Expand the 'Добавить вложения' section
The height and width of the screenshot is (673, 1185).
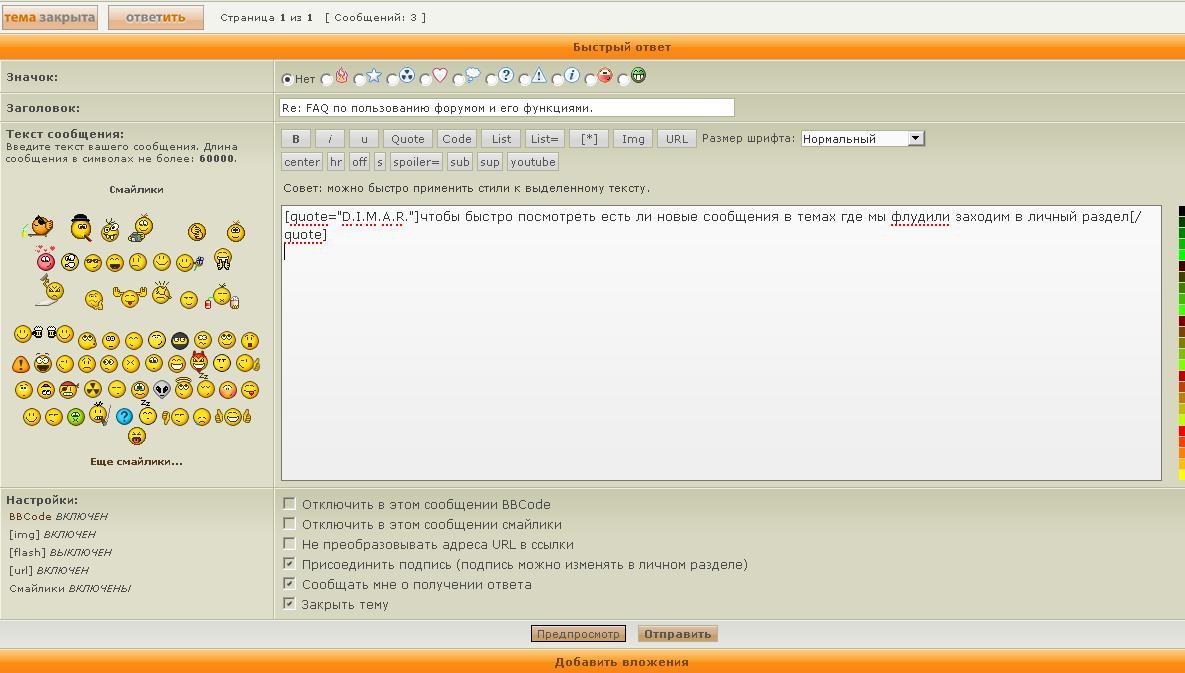pos(621,662)
